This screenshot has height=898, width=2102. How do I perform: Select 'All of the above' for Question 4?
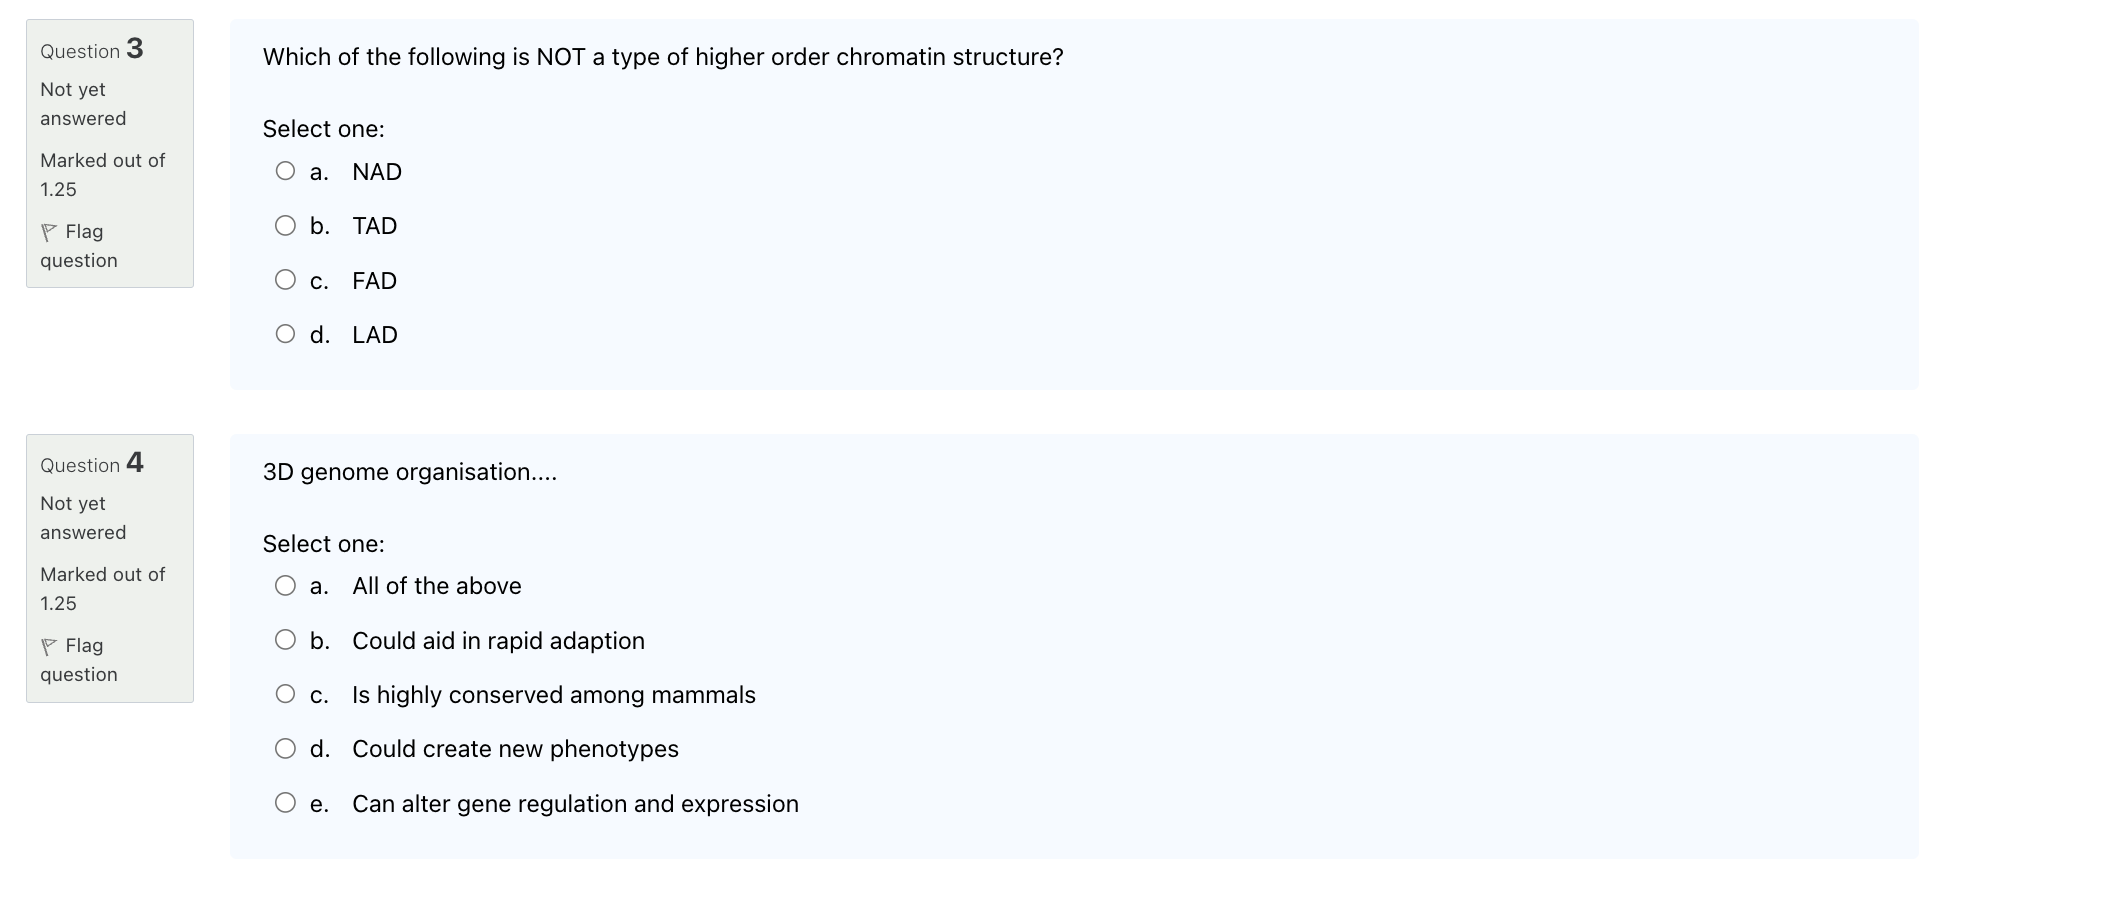tap(286, 584)
